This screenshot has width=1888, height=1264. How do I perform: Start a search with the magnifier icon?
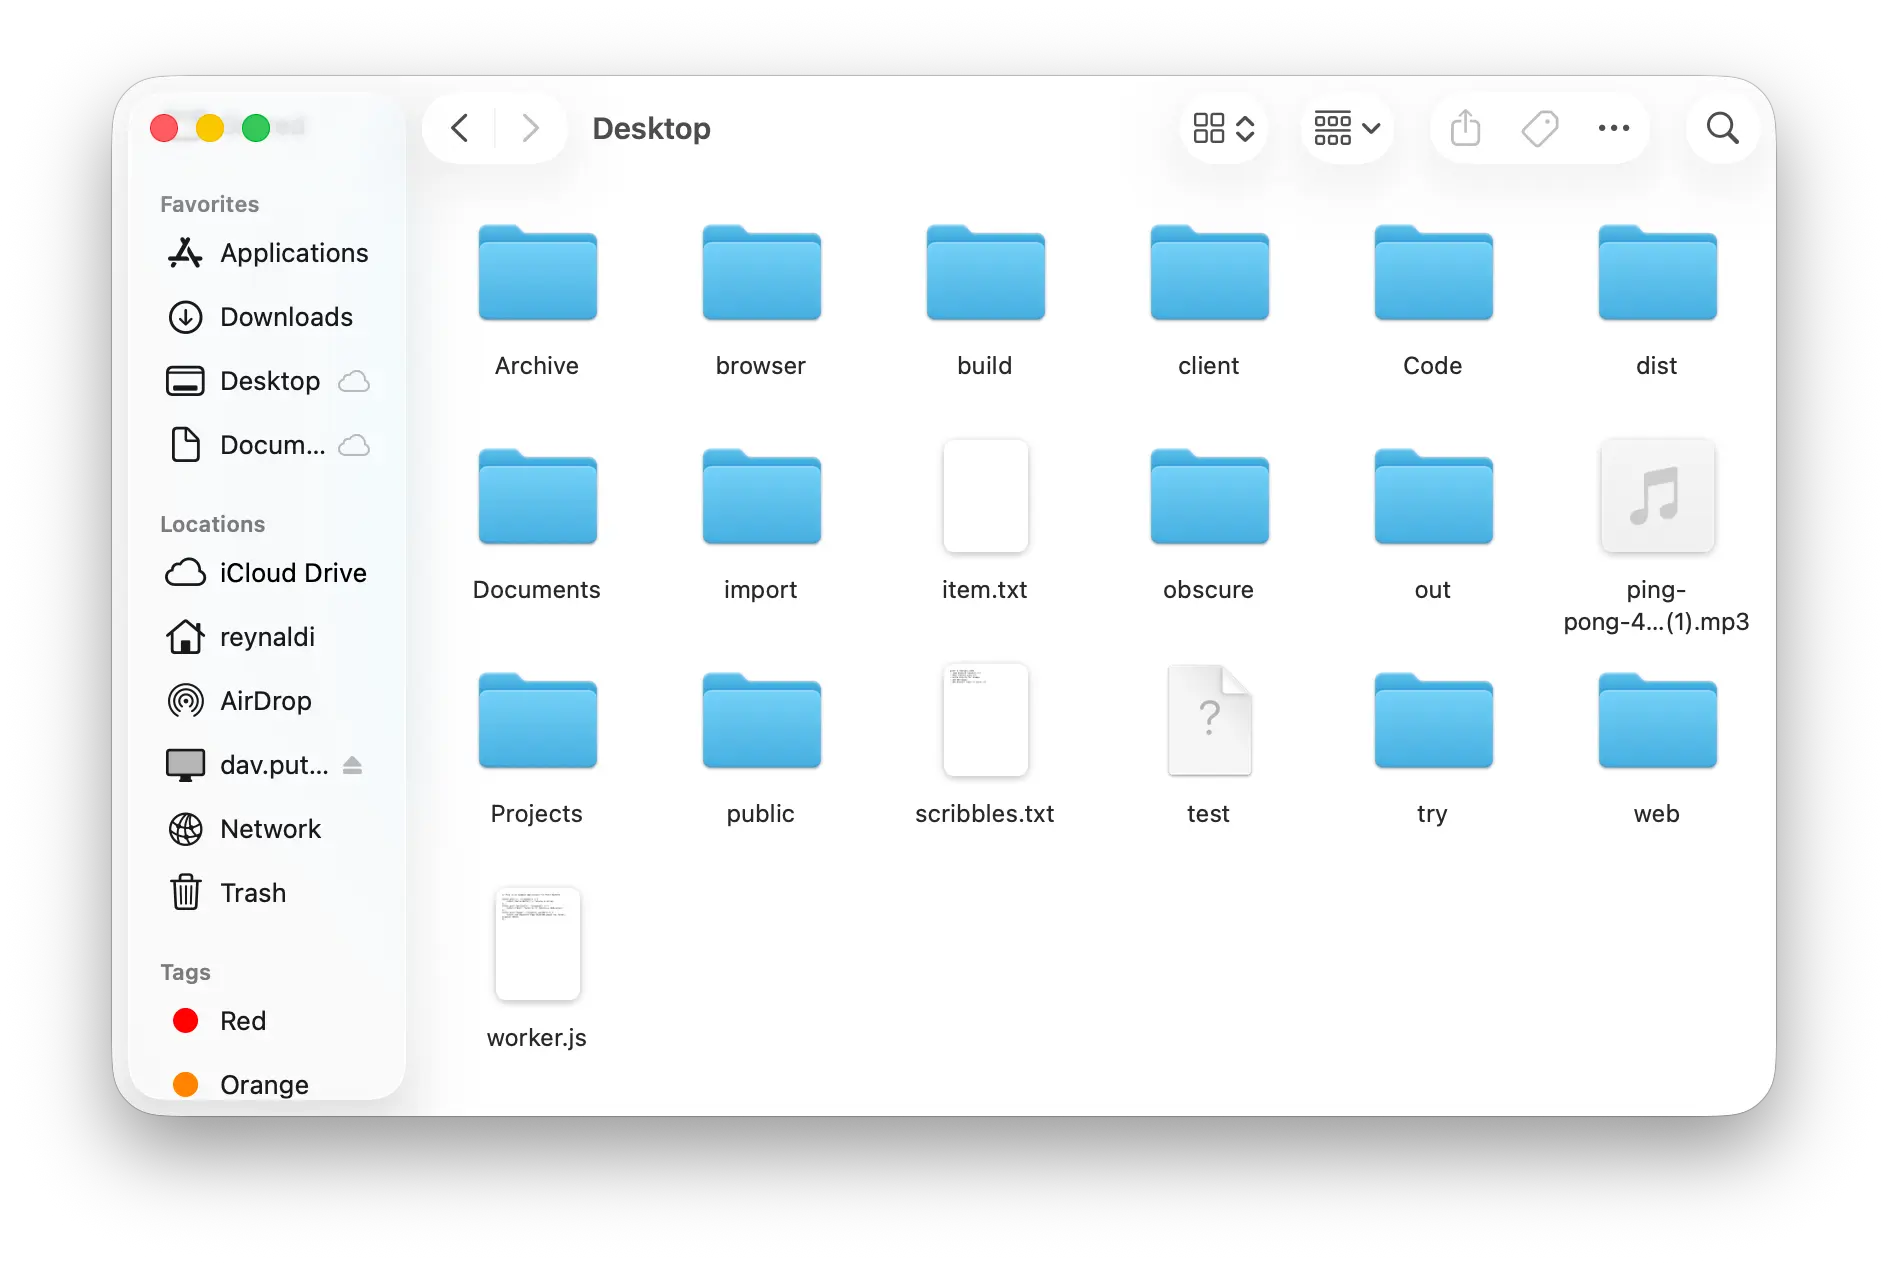tap(1722, 128)
